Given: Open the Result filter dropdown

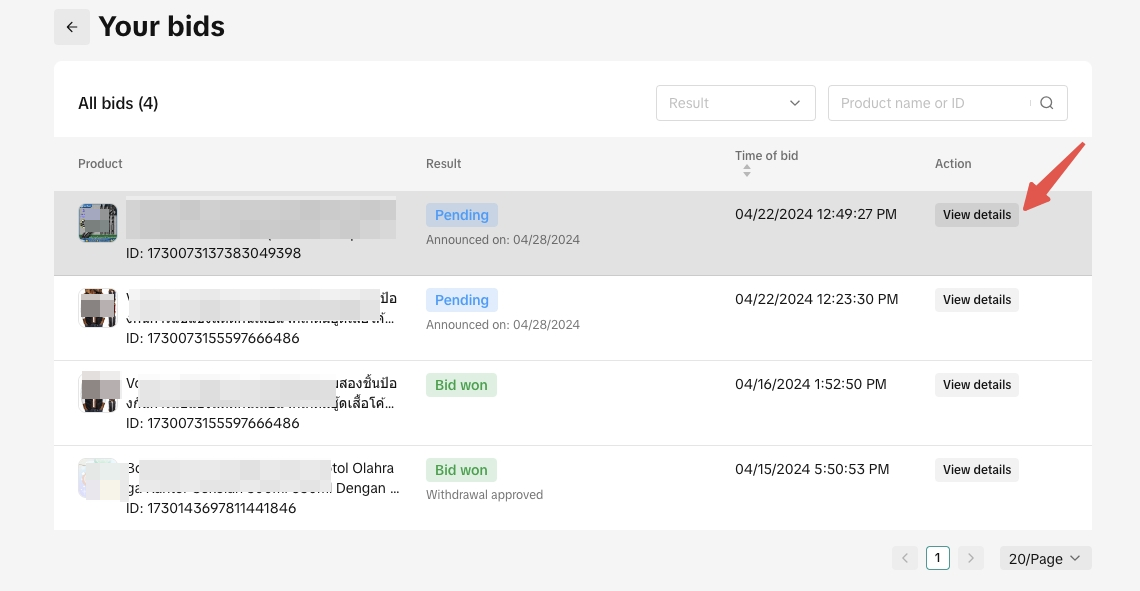Looking at the screenshot, I should pos(735,103).
